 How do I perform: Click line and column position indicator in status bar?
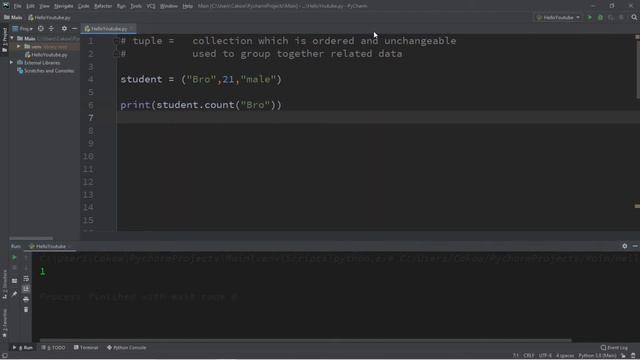pos(516,356)
